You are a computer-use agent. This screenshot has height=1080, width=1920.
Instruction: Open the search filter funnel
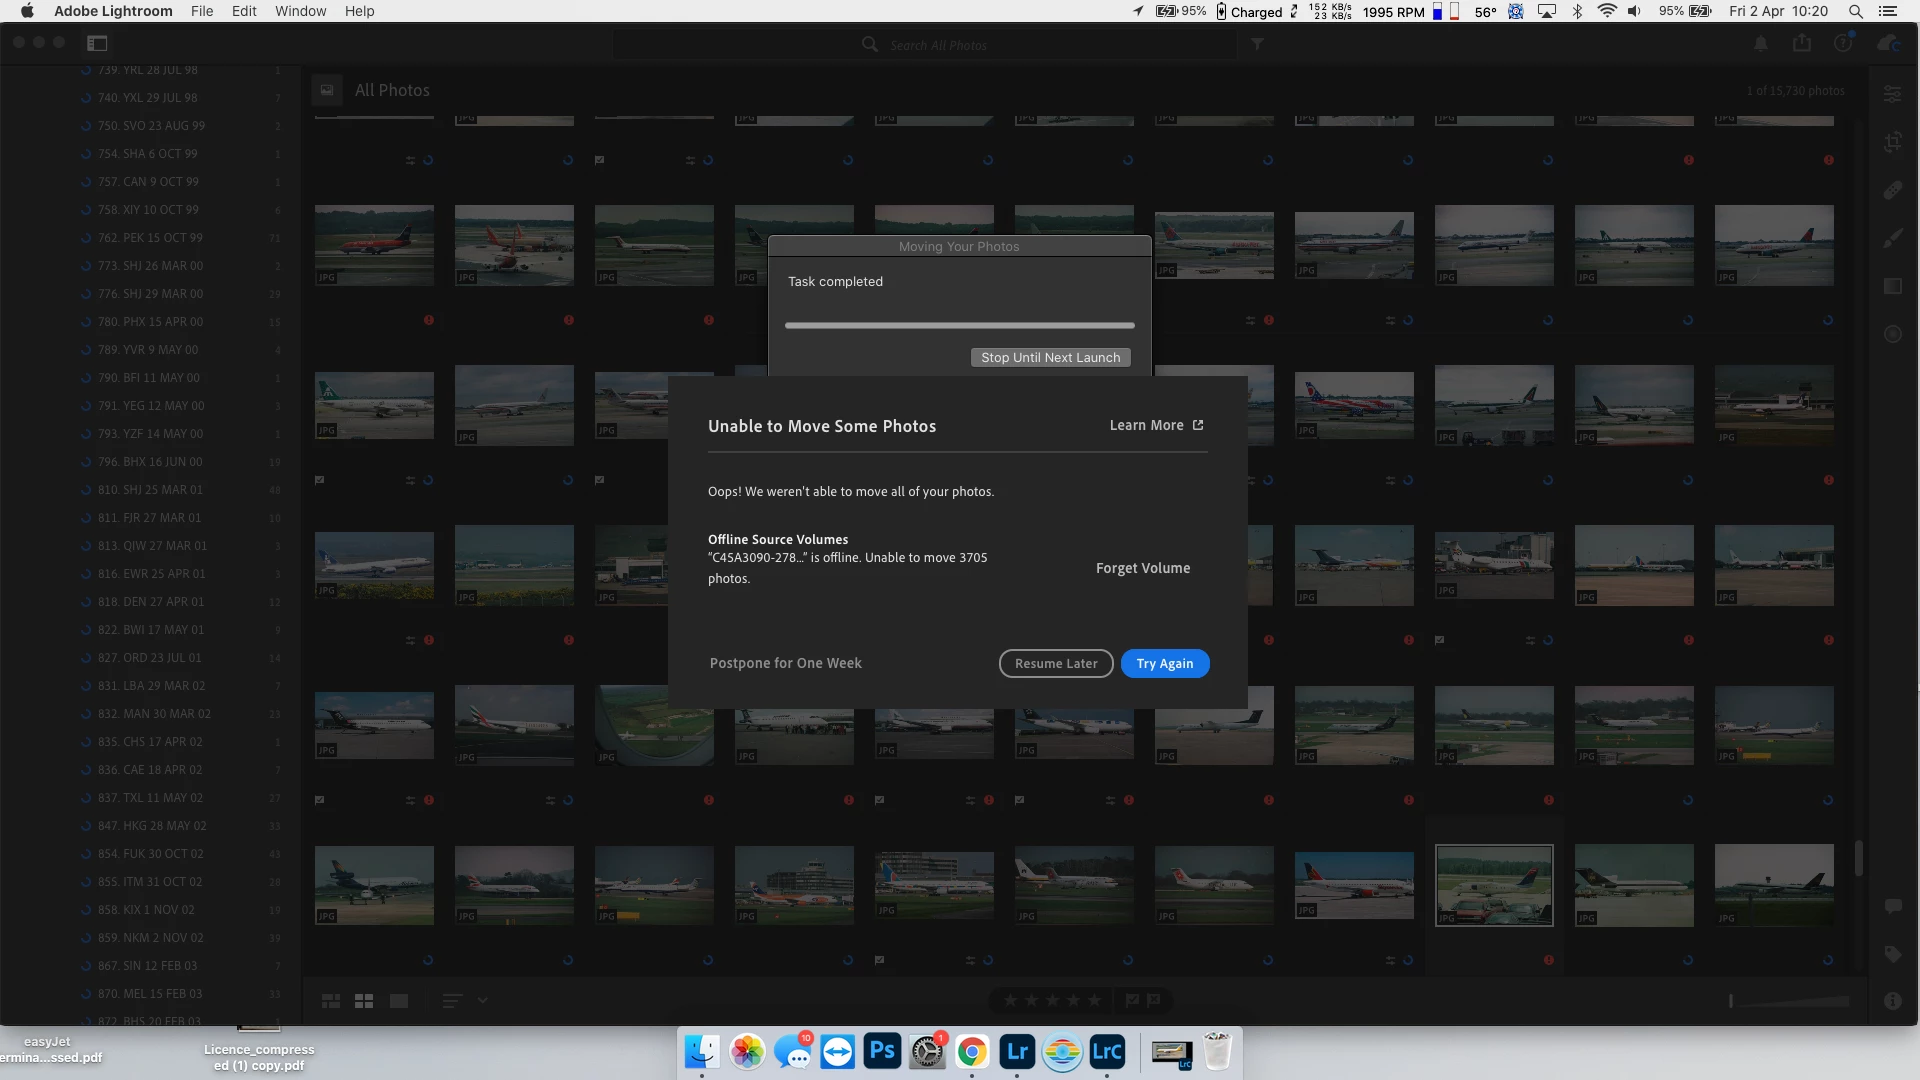pos(1257,45)
